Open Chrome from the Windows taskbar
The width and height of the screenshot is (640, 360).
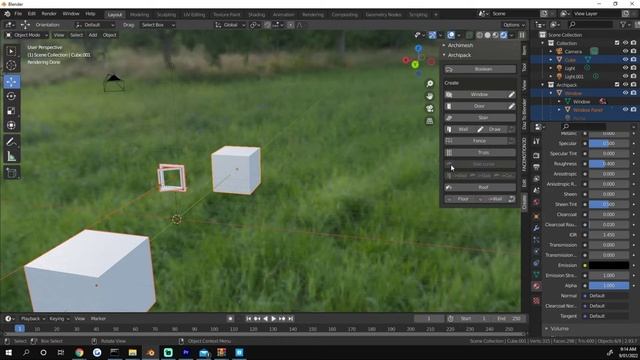tap(79, 352)
